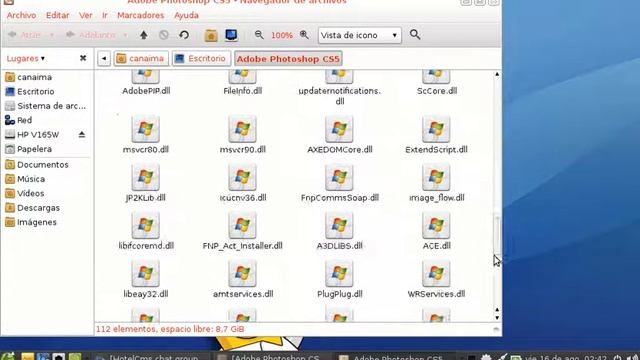Click the Adelante dropdown arrow
The image size is (640, 360).
(x=125, y=35)
